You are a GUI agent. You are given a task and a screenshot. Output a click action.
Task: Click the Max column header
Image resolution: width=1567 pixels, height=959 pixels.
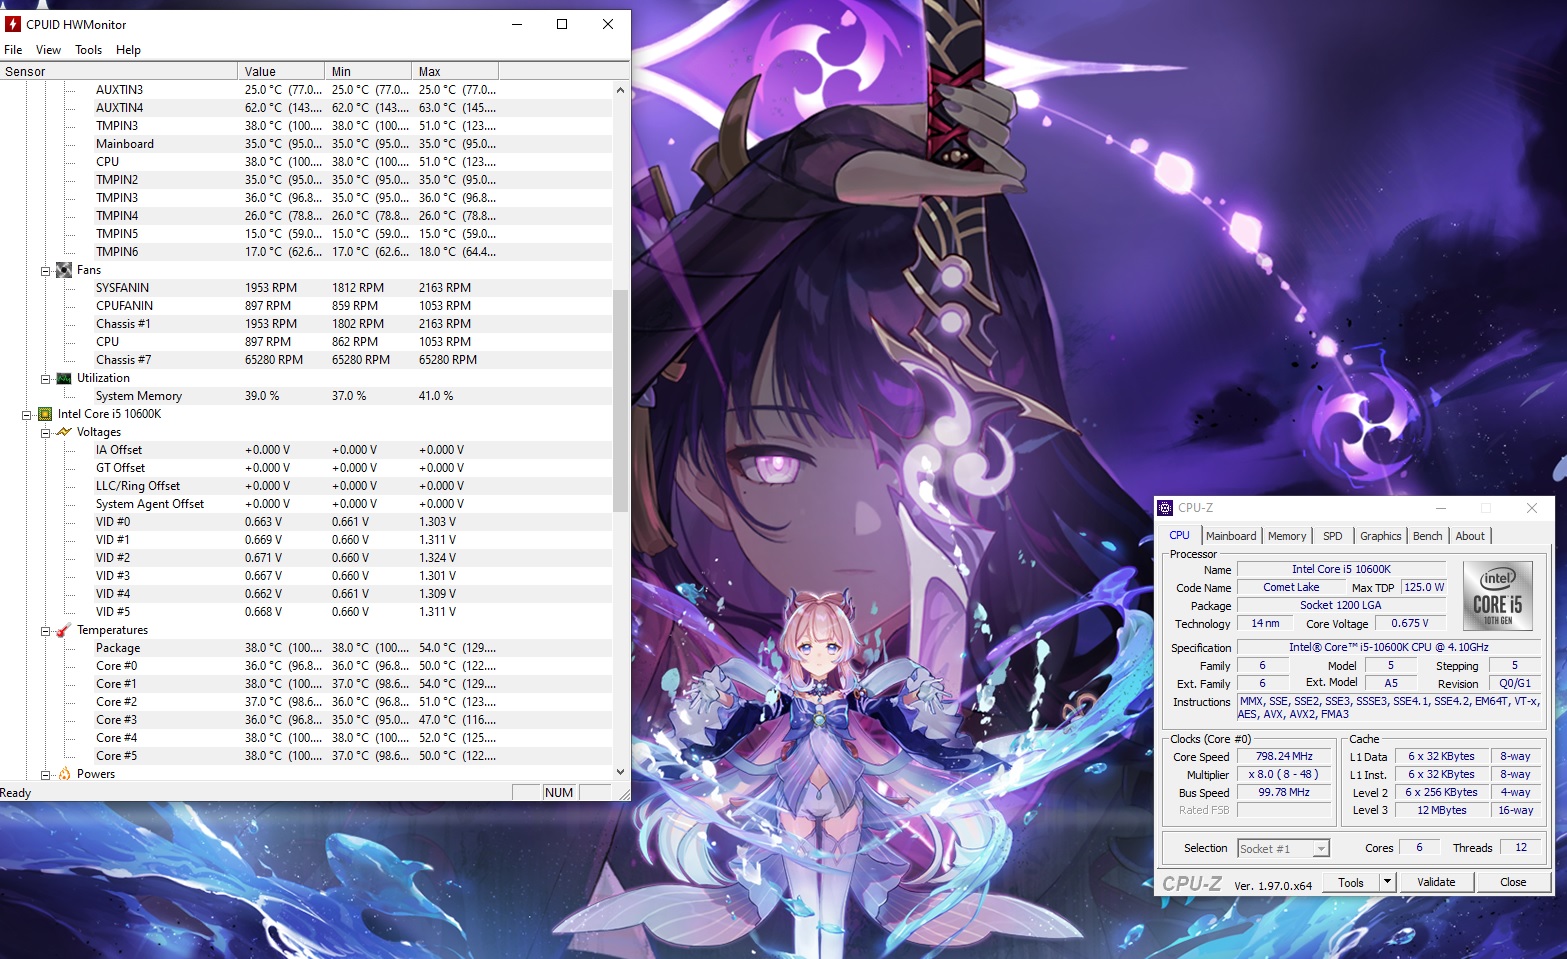pyautogui.click(x=455, y=71)
